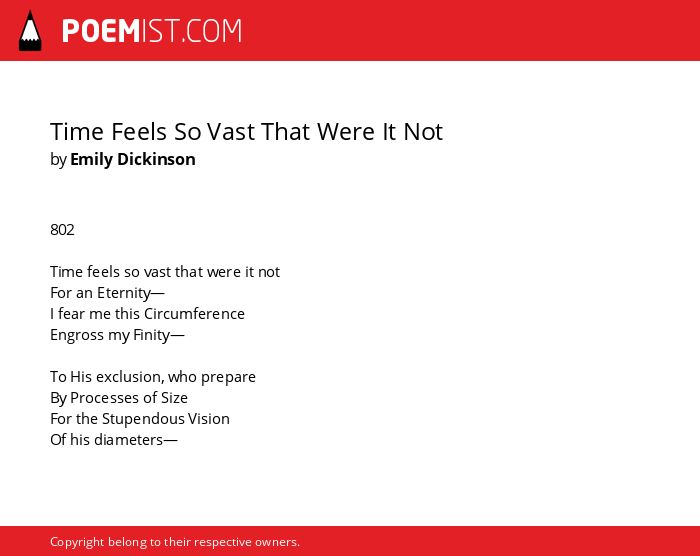Screen dimensions: 700x556
Task: Click the line 'For an Eternity—'
Action: 107,293
